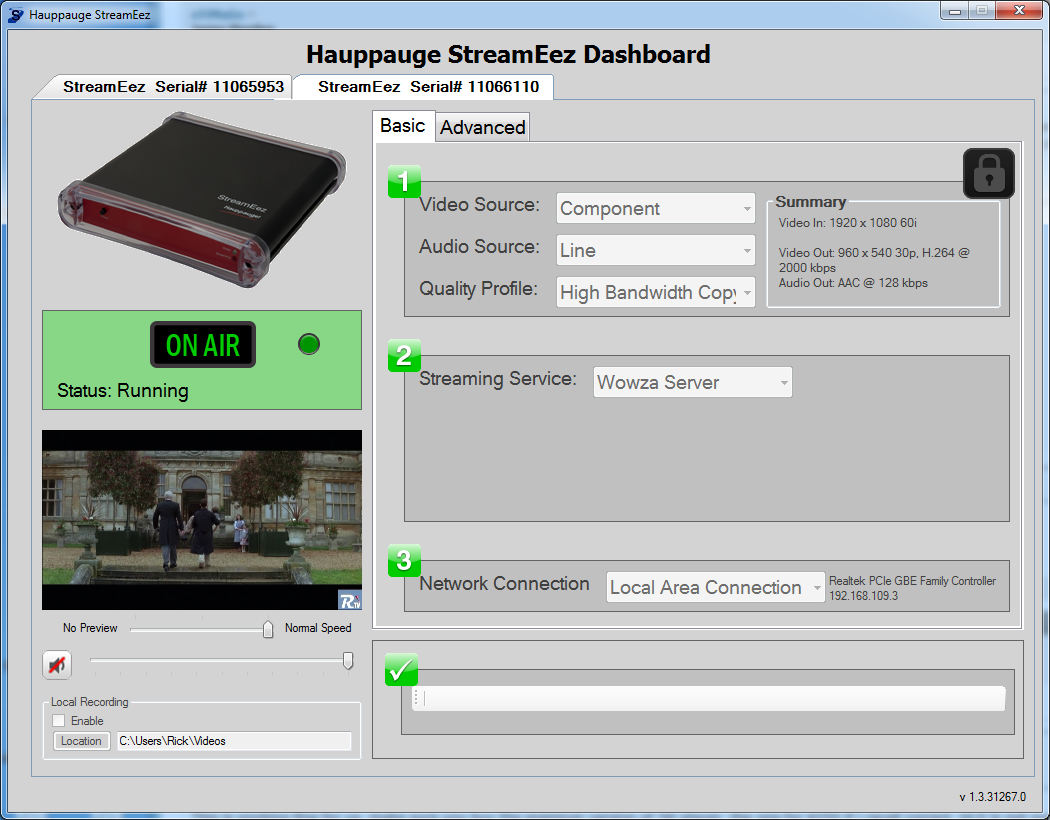Image resolution: width=1050 pixels, height=820 pixels.
Task: Open the Audio Source dropdown
Action: coord(656,250)
